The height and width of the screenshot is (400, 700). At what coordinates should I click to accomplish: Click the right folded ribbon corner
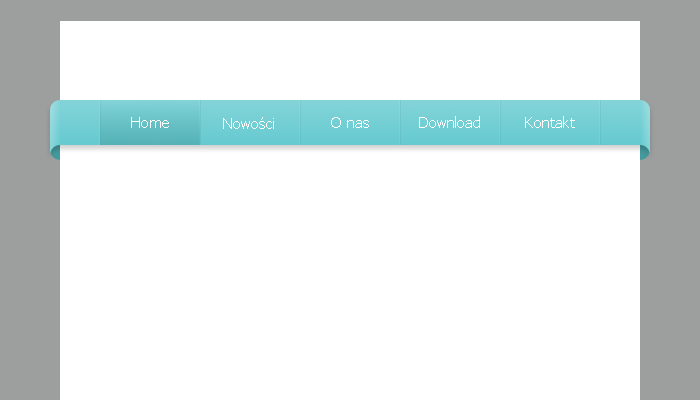644,152
